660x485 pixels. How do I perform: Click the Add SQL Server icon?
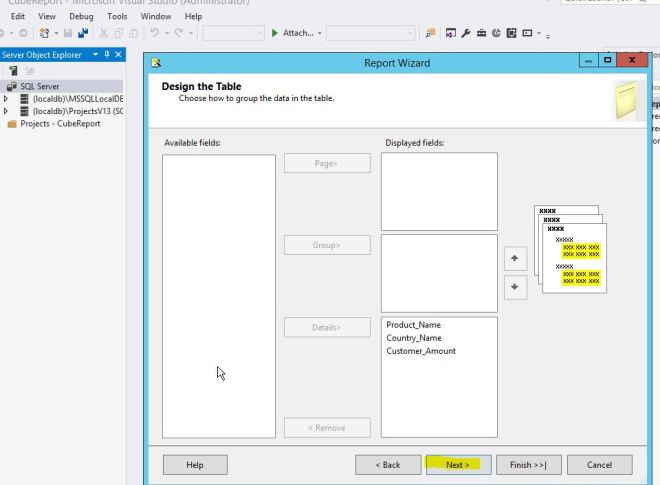tap(13, 71)
